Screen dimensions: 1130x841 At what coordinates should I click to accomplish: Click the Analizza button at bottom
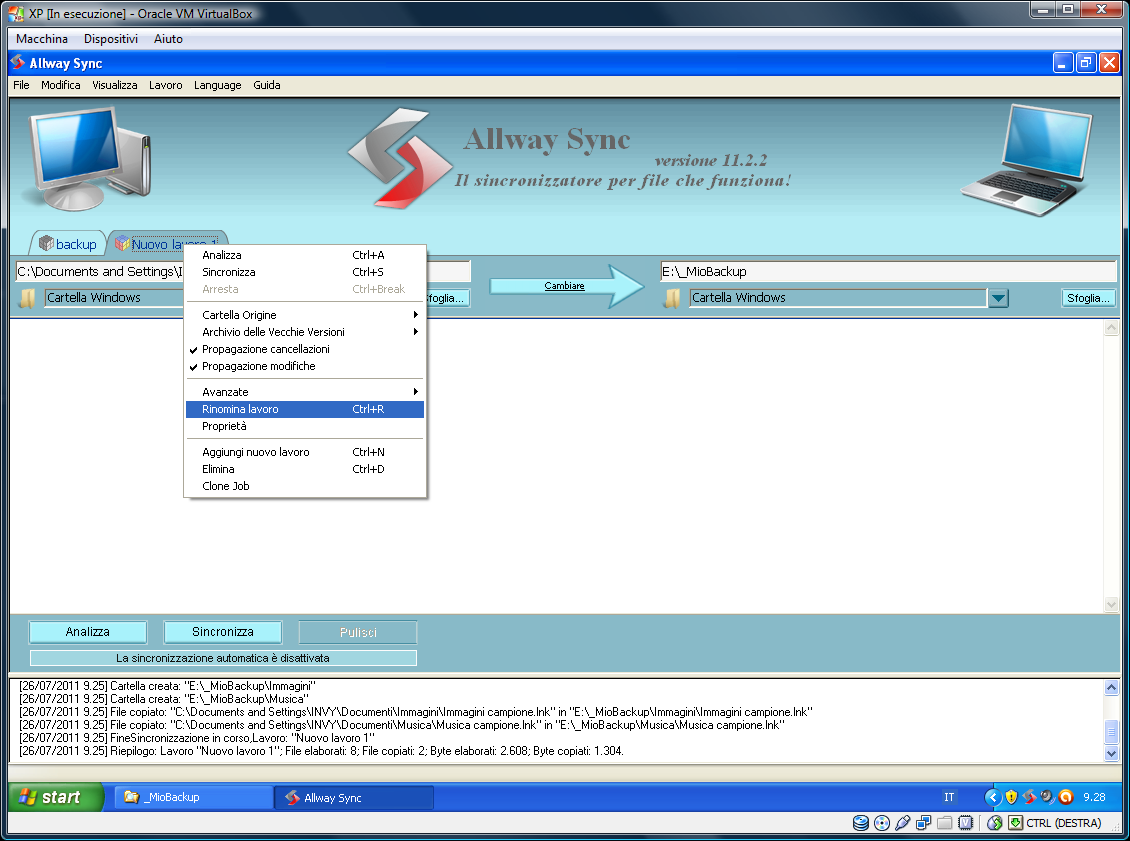pyautogui.click(x=88, y=632)
